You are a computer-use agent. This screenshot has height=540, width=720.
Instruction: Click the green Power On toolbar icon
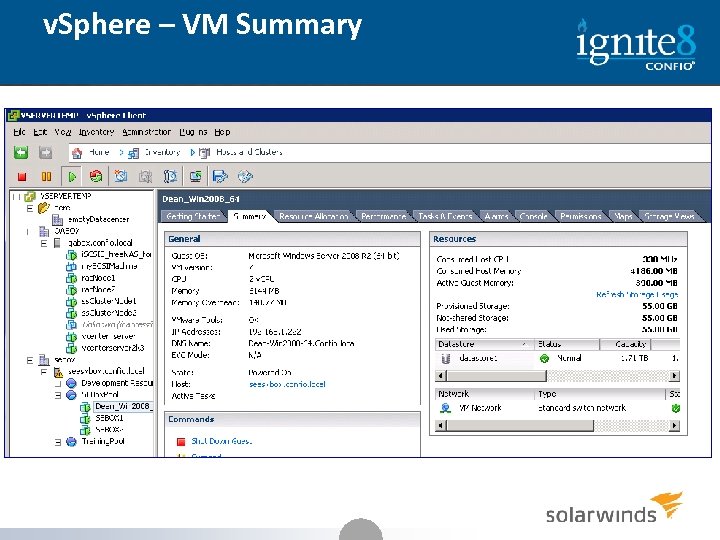[x=72, y=176]
